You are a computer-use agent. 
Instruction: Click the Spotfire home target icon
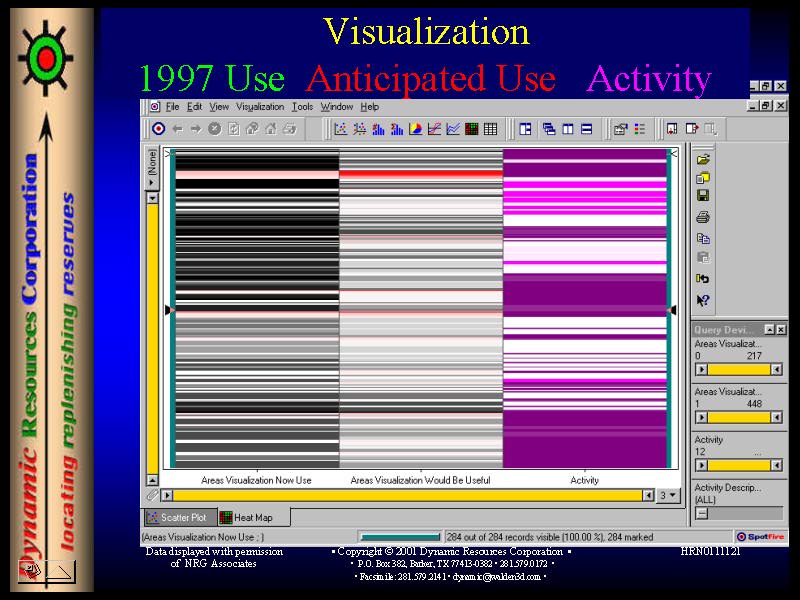(158, 129)
